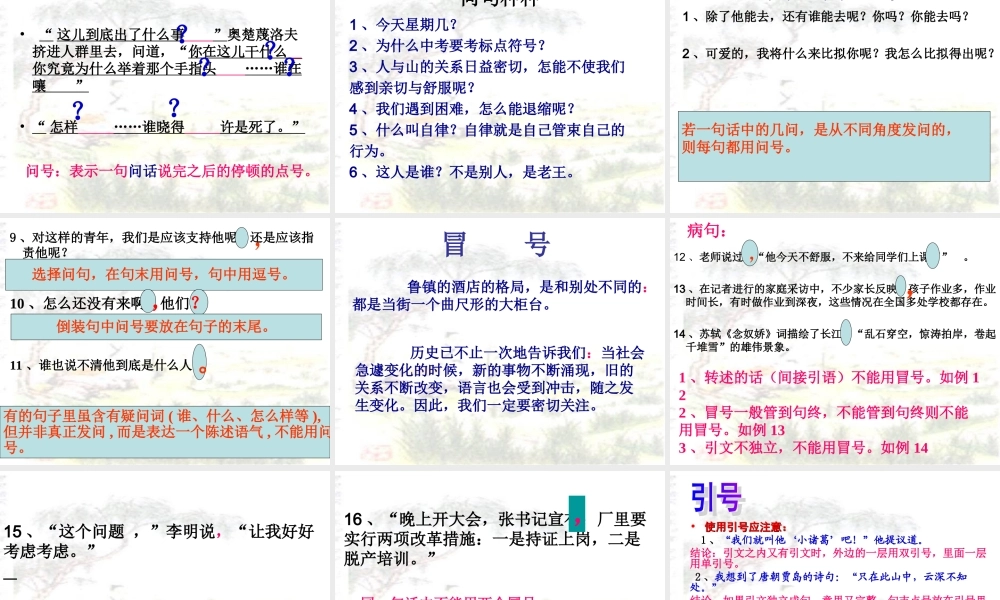Click the pink heading '病句:'
The height and width of the screenshot is (600, 1000).
(707, 230)
